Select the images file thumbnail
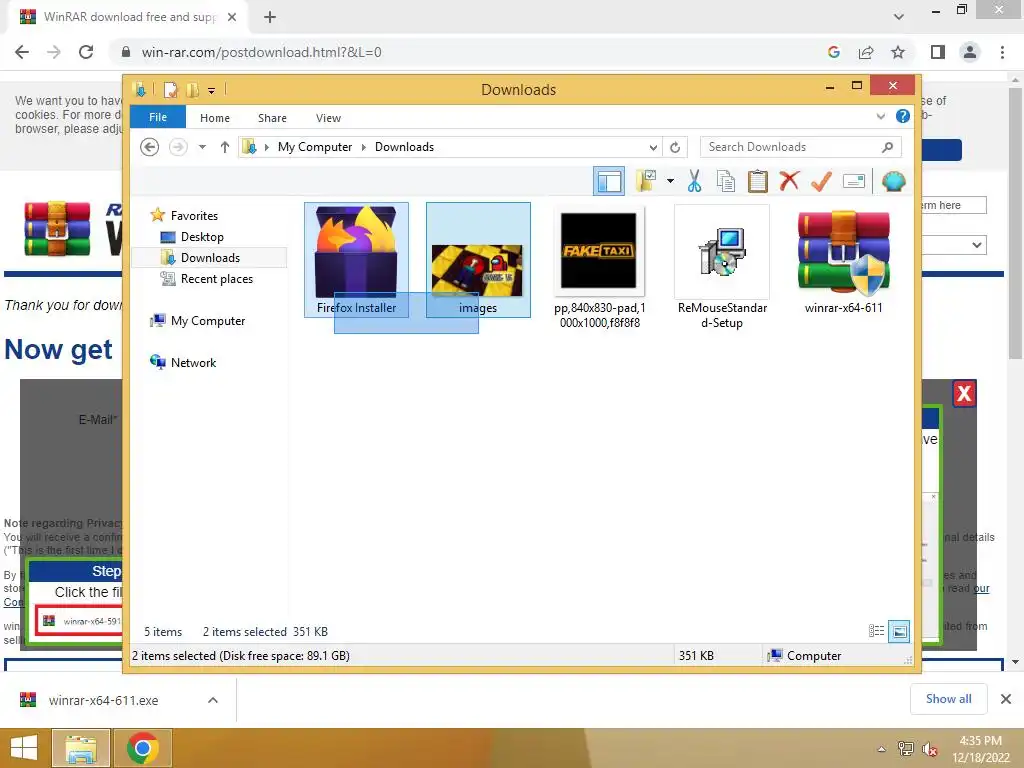Screen dimensions: 1024x768 [x=478, y=260]
